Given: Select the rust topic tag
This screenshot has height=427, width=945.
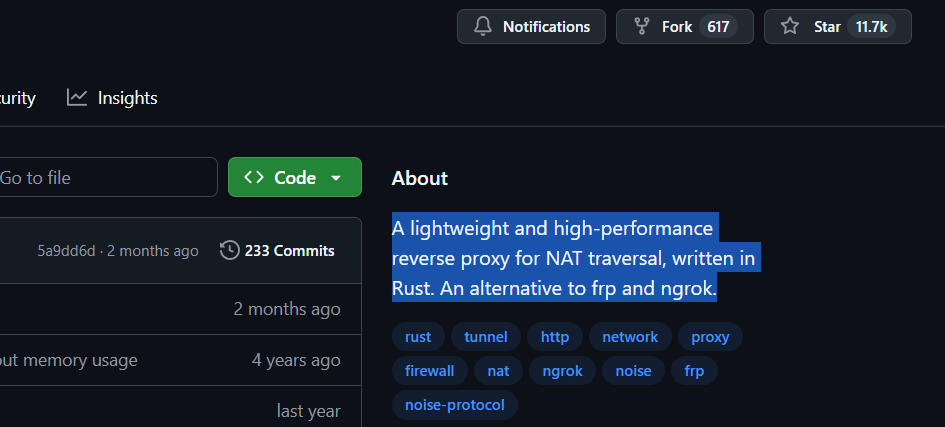Looking at the screenshot, I should [418, 337].
